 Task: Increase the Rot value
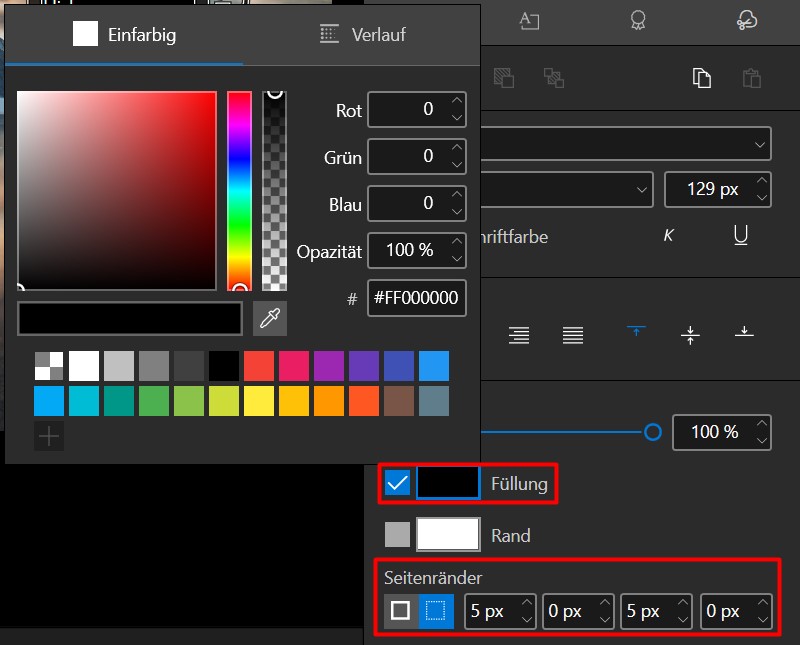click(457, 101)
